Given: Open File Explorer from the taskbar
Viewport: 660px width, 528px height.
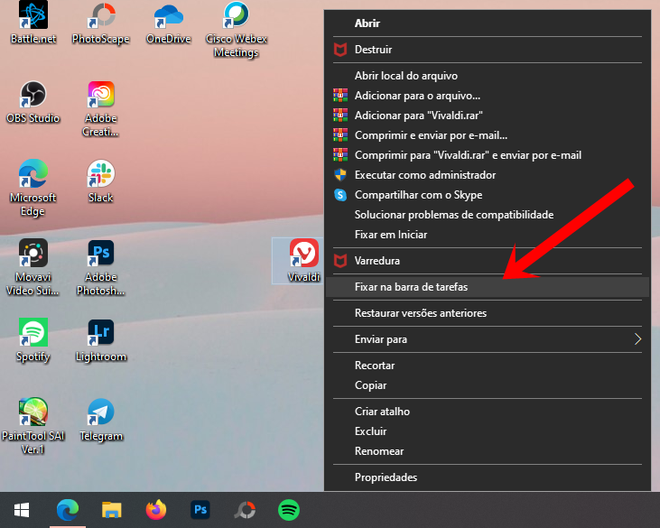Looking at the screenshot, I should click(112, 510).
